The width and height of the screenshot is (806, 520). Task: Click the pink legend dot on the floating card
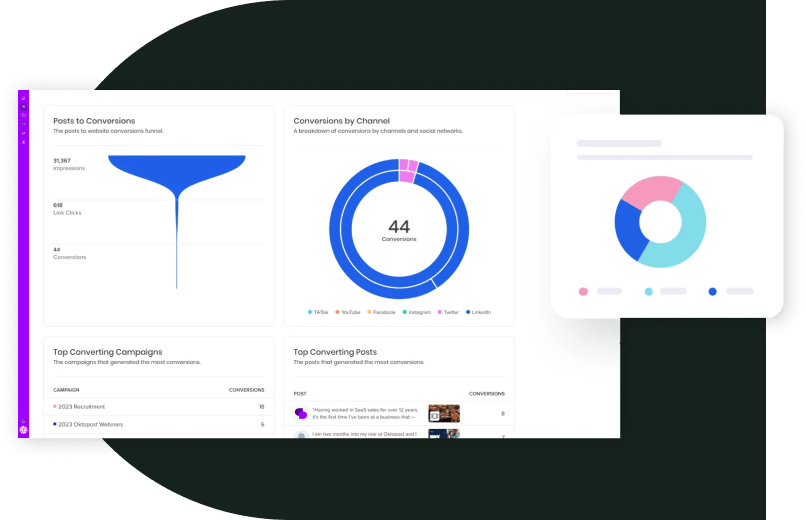tap(583, 291)
